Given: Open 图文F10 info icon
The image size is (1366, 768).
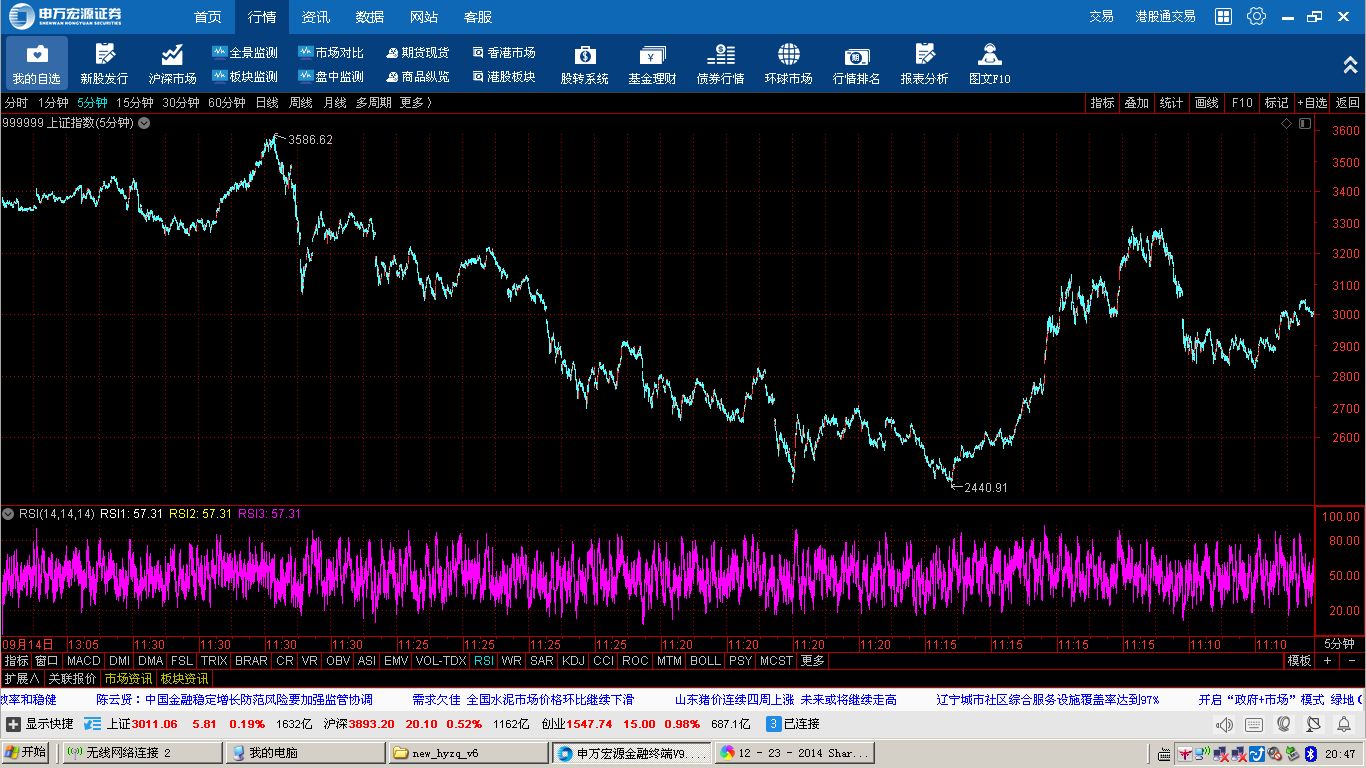Looking at the screenshot, I should tap(990, 63).
